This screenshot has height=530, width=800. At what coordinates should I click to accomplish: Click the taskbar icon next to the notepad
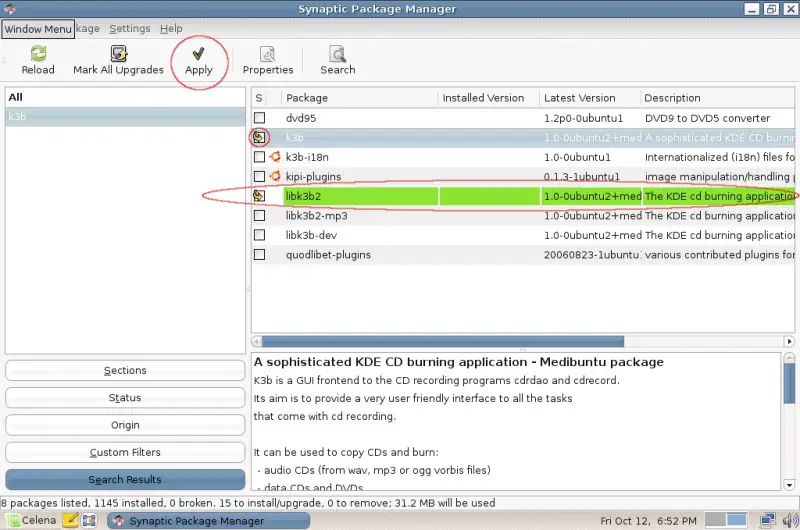coord(89,520)
